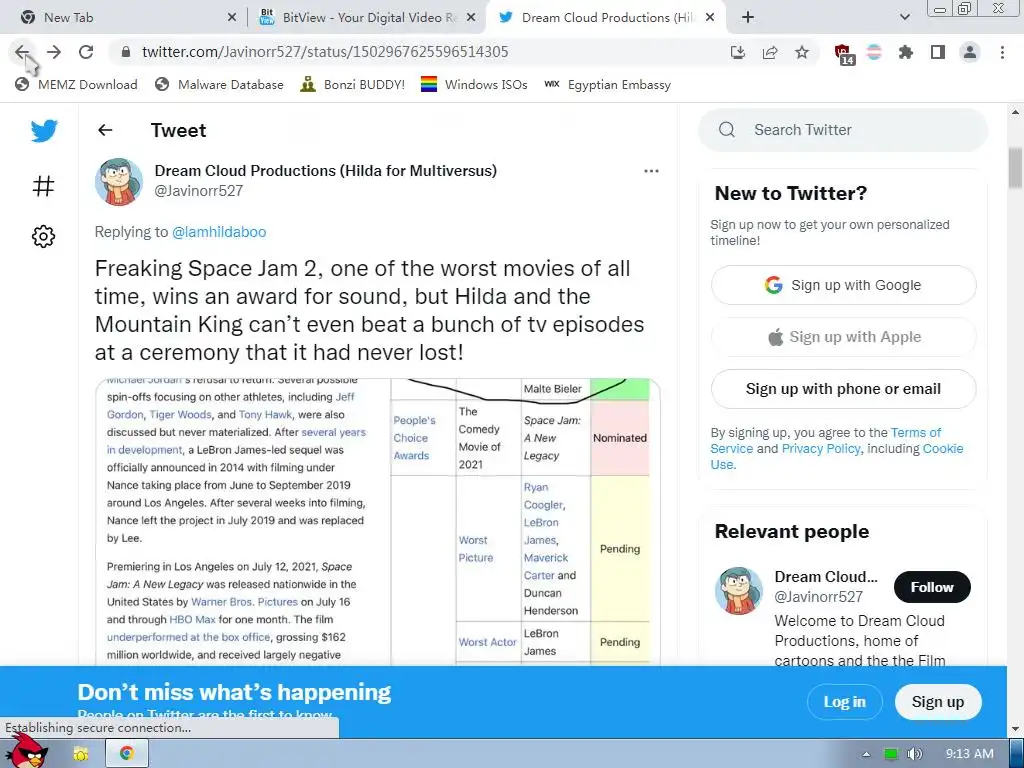The height and width of the screenshot is (768, 1024).
Task: Open the Angry Birds start button
Action: 27,751
